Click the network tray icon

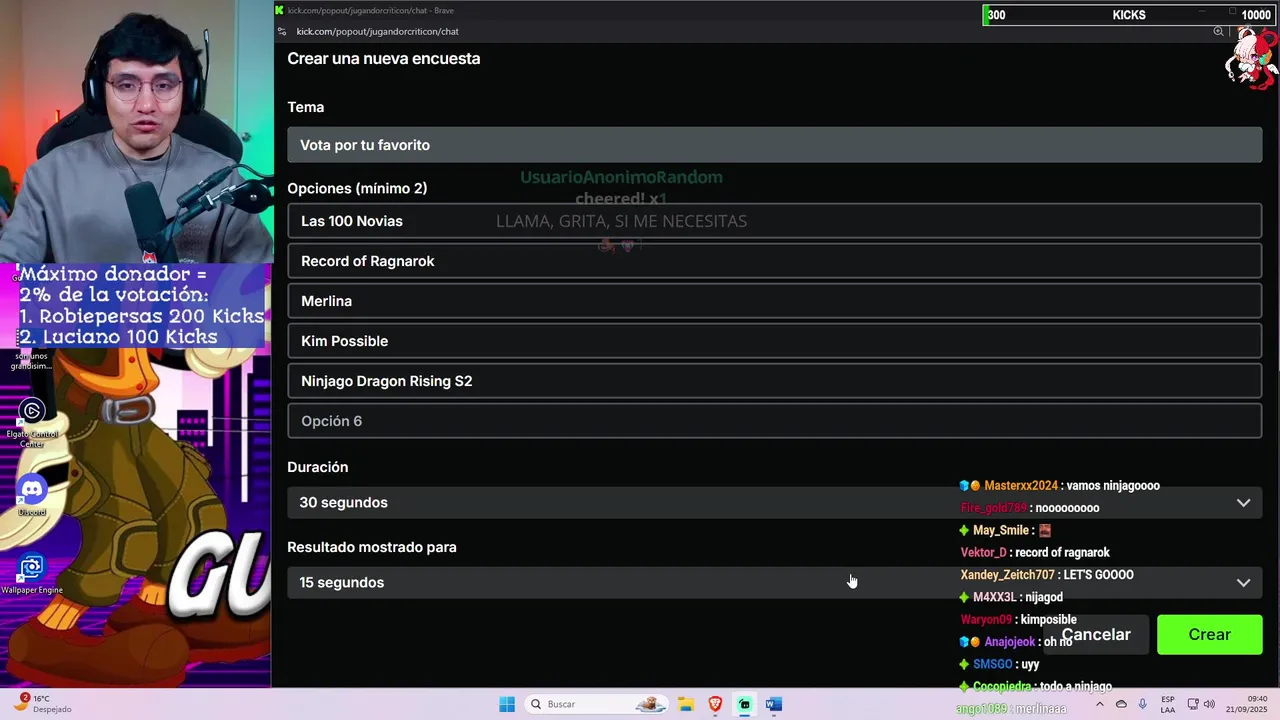[1192, 704]
